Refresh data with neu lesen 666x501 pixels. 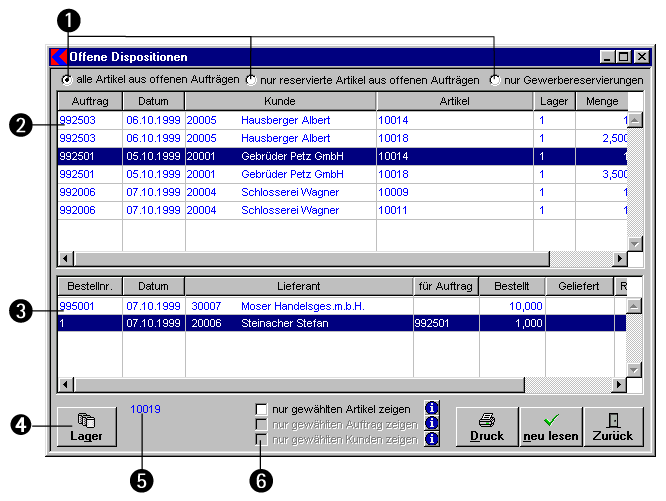tap(550, 426)
